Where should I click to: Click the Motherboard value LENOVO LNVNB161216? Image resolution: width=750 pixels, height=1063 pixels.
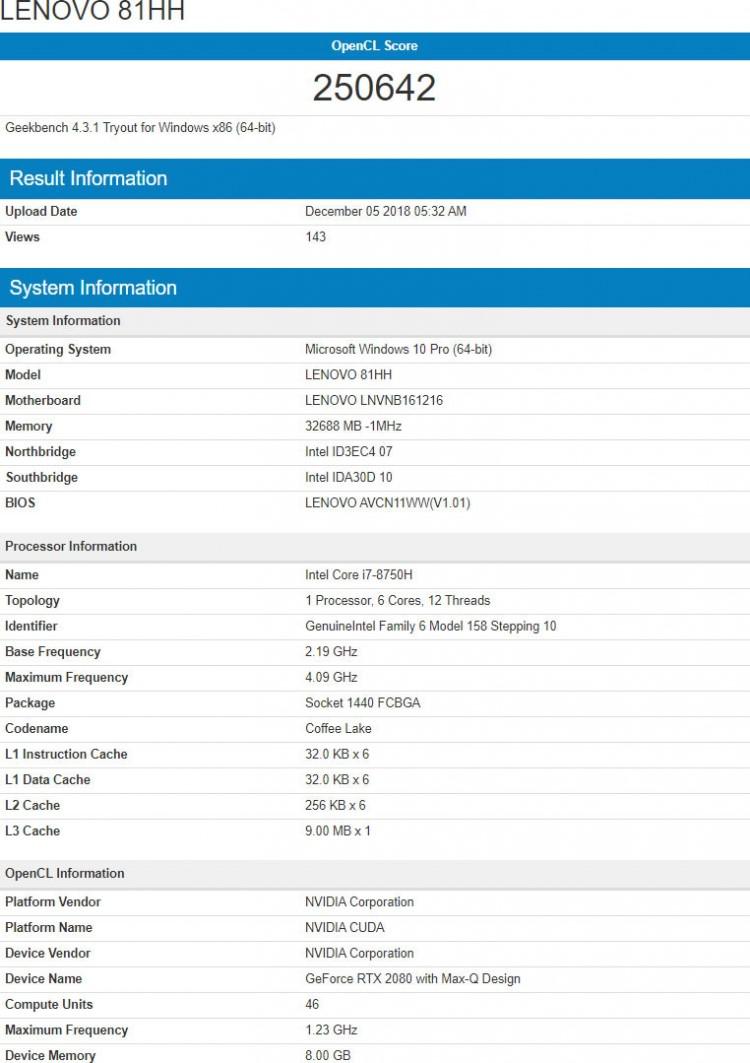point(373,401)
